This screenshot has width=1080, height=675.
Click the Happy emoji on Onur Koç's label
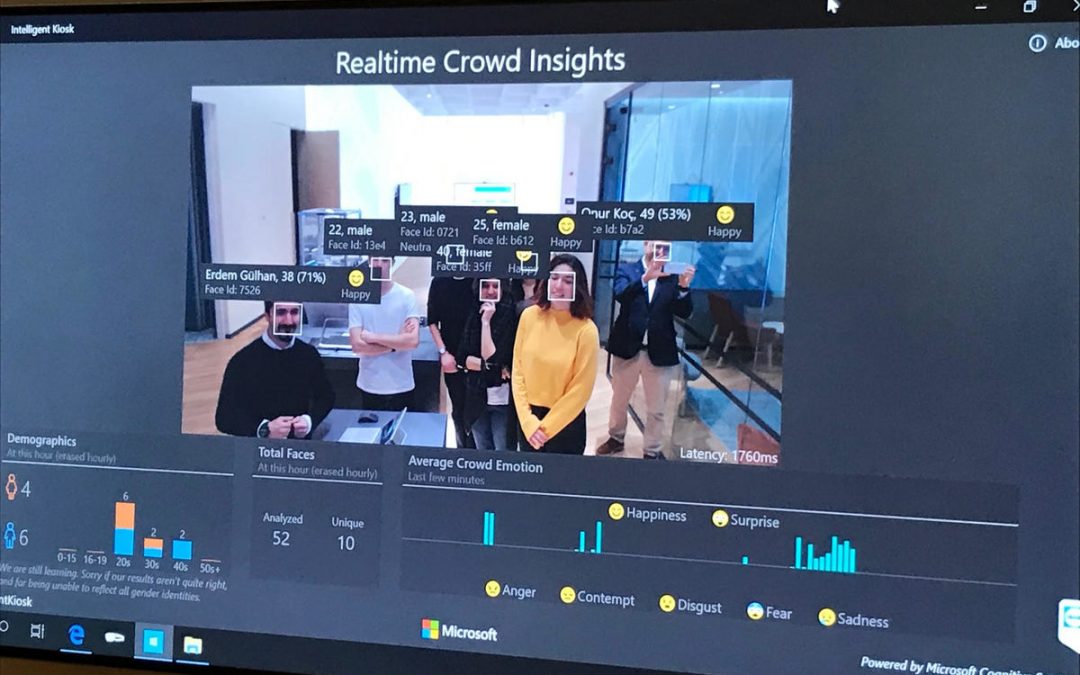click(725, 215)
